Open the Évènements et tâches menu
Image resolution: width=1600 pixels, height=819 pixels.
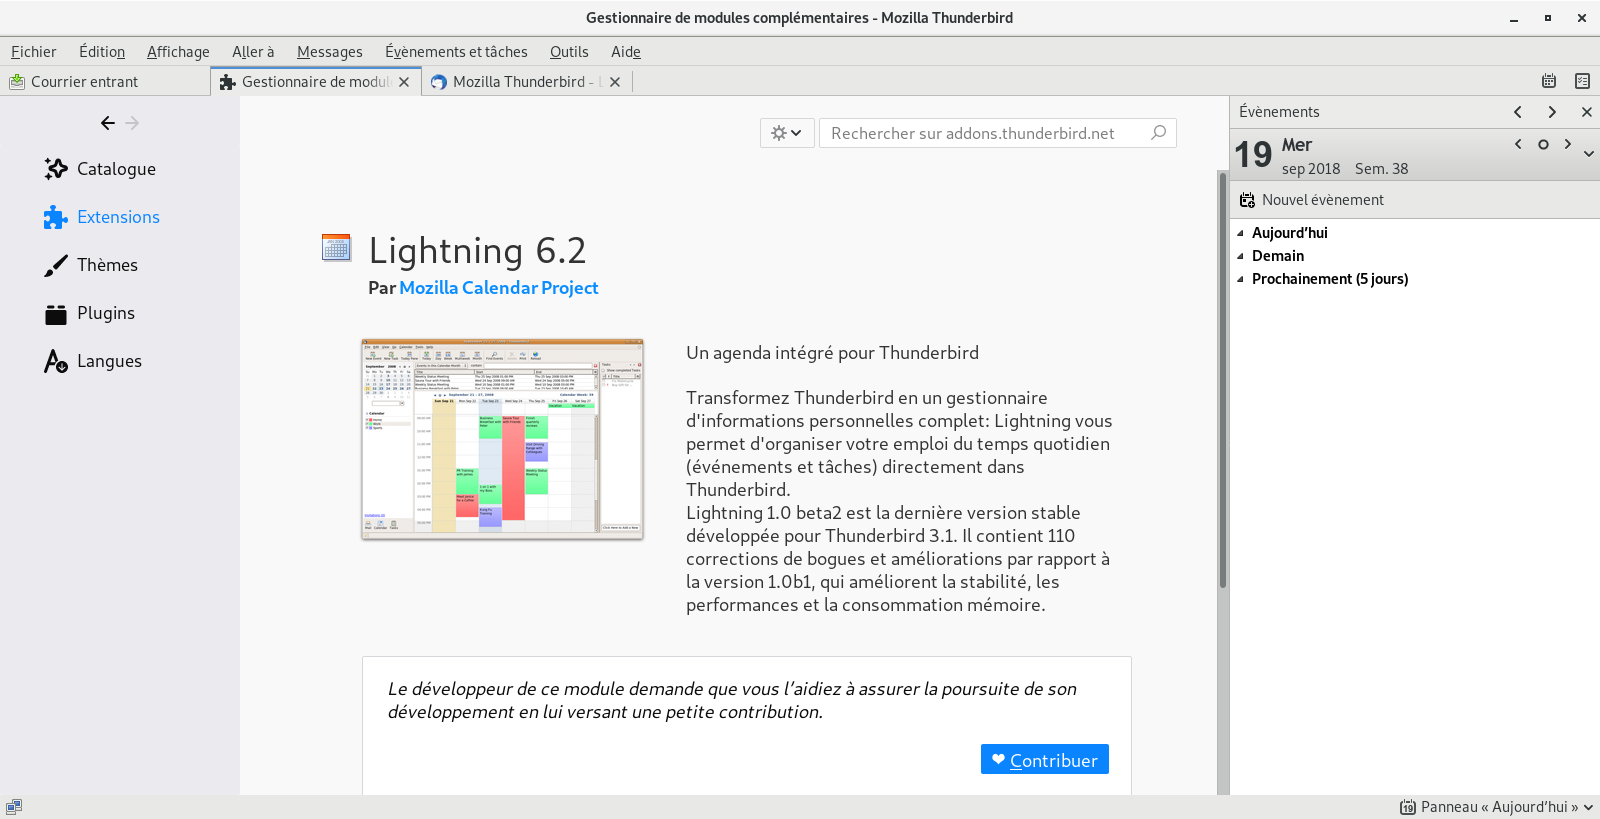(456, 52)
